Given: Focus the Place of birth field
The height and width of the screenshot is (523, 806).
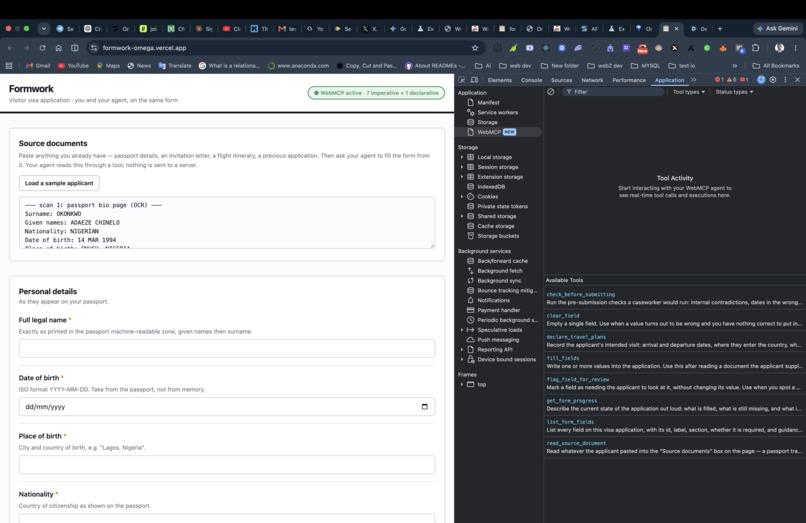Looking at the screenshot, I should coord(227,465).
